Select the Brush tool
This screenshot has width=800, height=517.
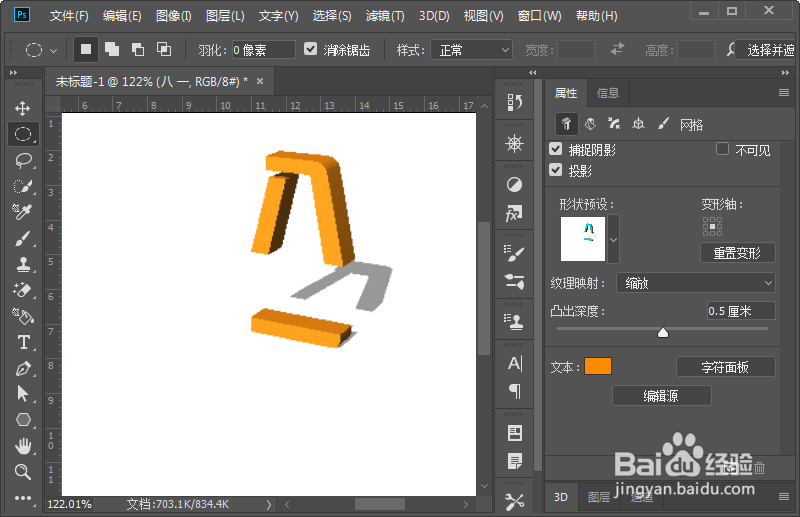[x=22, y=238]
